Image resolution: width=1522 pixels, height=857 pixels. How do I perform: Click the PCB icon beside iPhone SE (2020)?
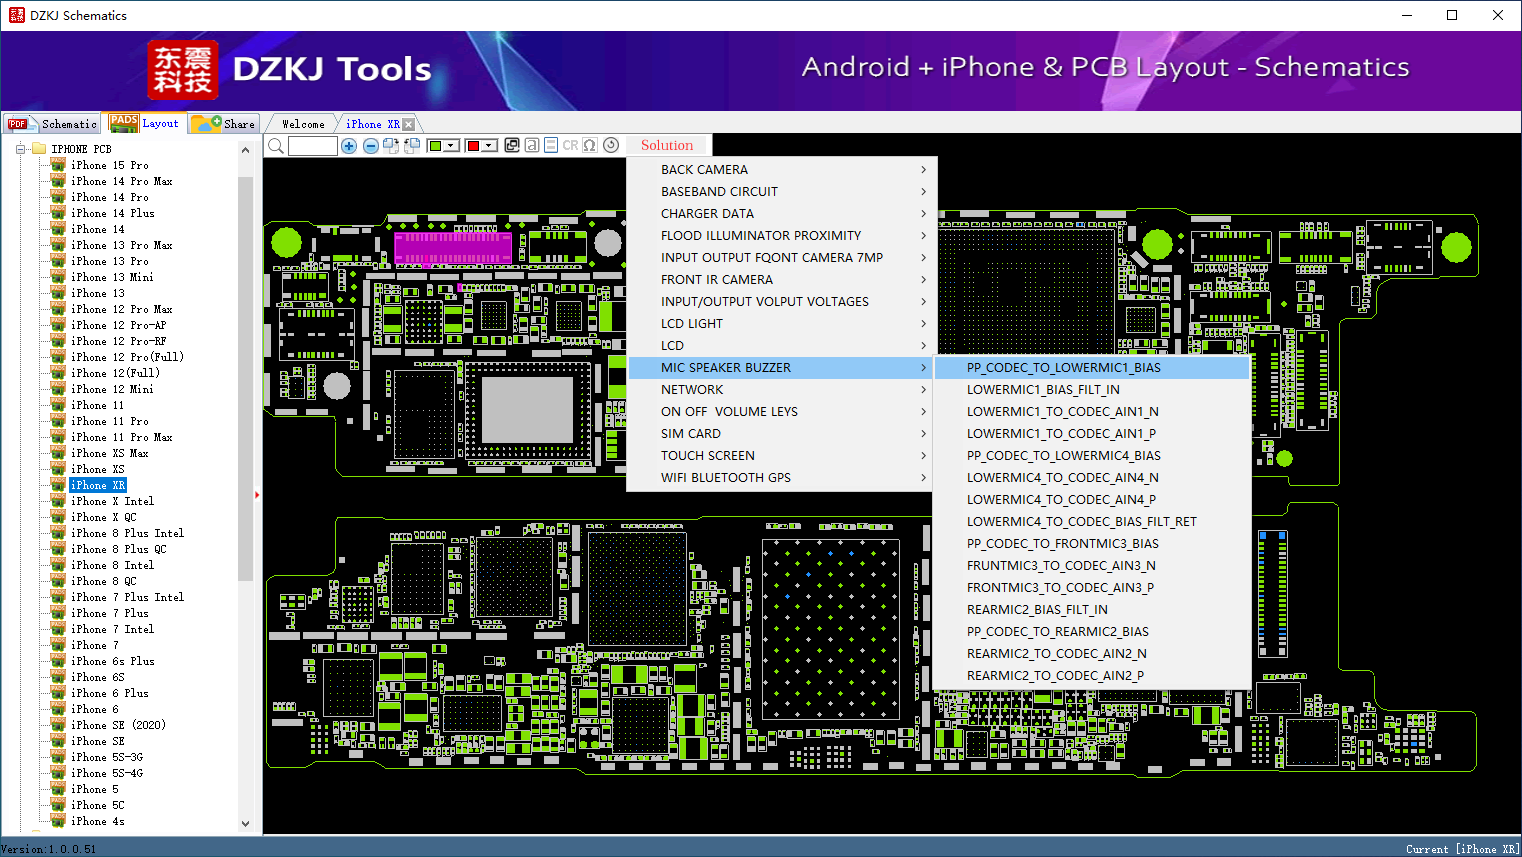coord(58,725)
